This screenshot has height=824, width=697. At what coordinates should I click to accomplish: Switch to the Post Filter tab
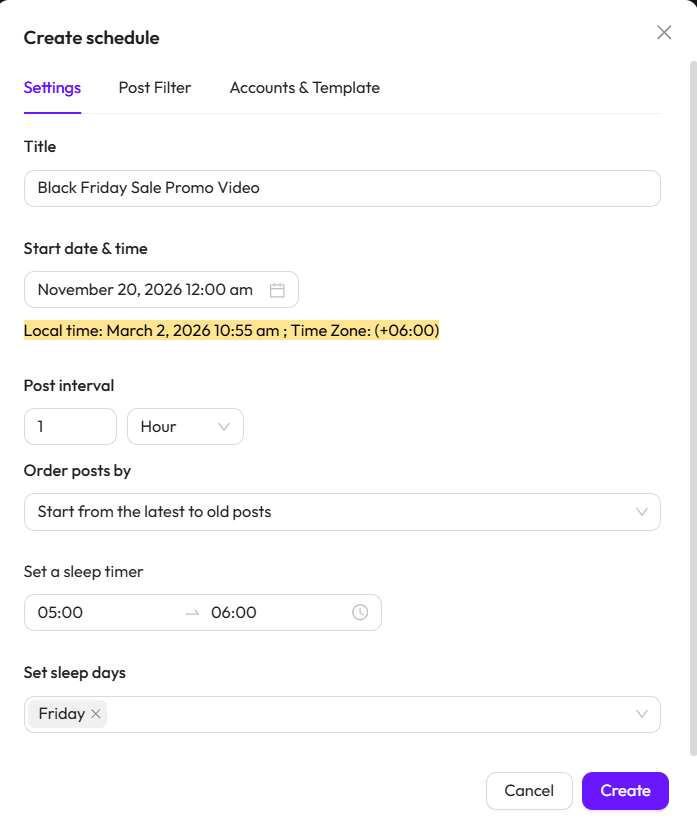(154, 88)
